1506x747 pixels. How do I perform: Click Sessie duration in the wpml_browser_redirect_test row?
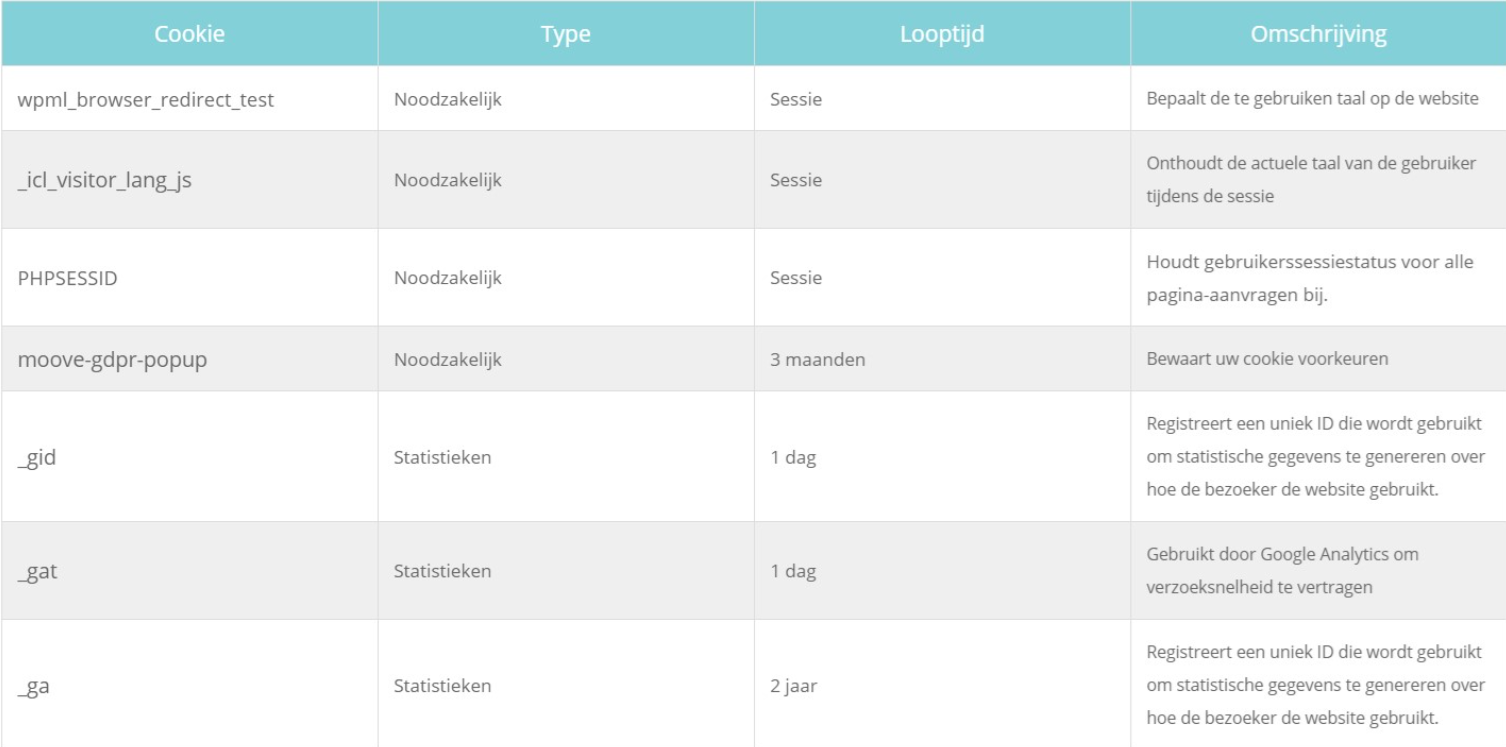coord(795,100)
